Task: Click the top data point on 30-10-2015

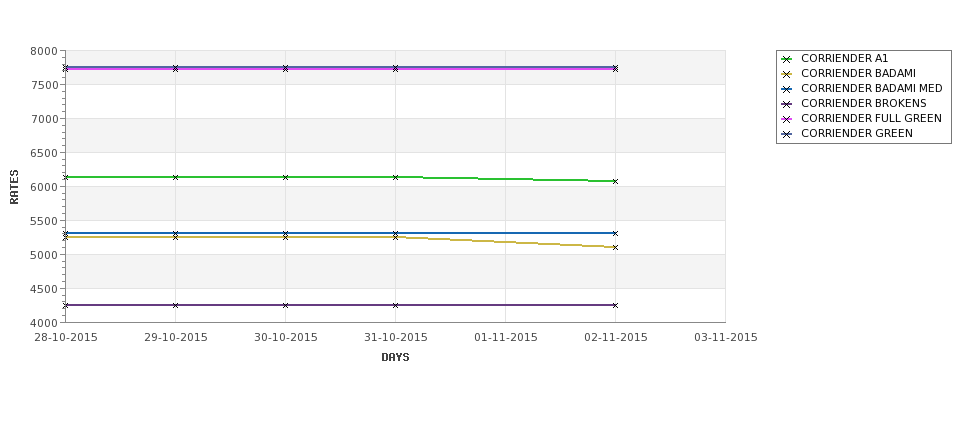Action: (x=285, y=67)
